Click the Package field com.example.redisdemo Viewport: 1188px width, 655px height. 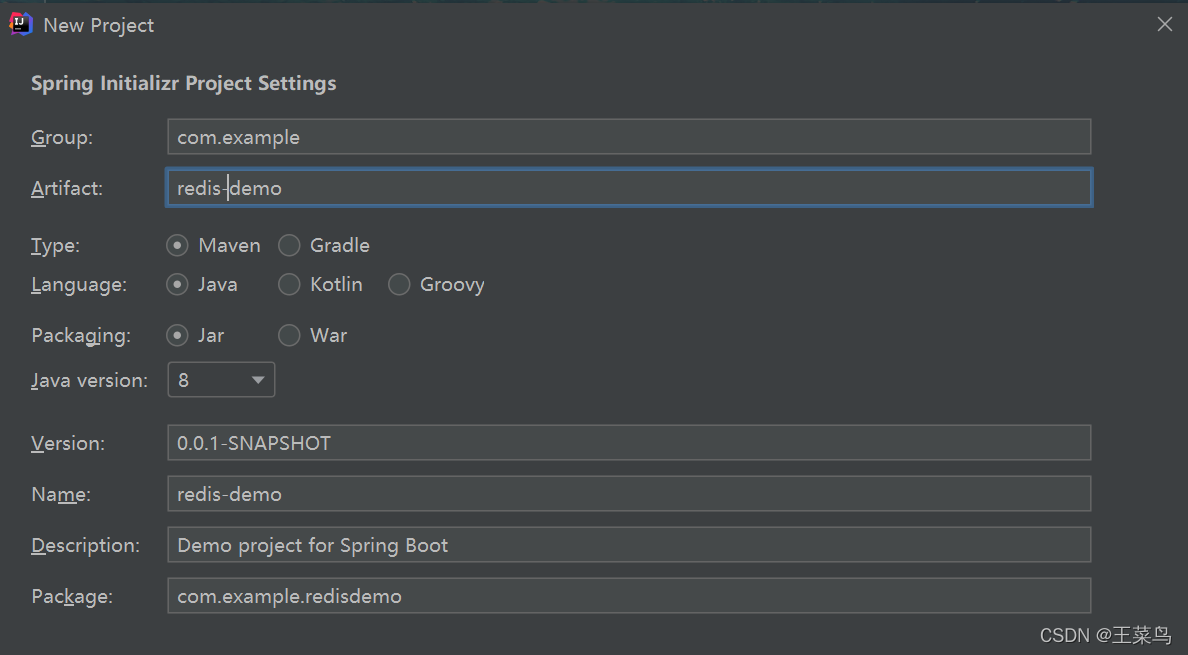[x=629, y=596]
